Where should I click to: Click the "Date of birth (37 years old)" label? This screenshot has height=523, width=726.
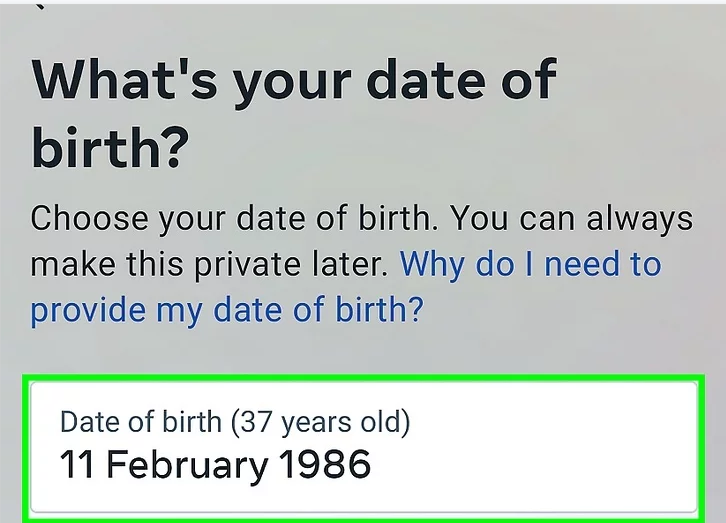tap(235, 421)
